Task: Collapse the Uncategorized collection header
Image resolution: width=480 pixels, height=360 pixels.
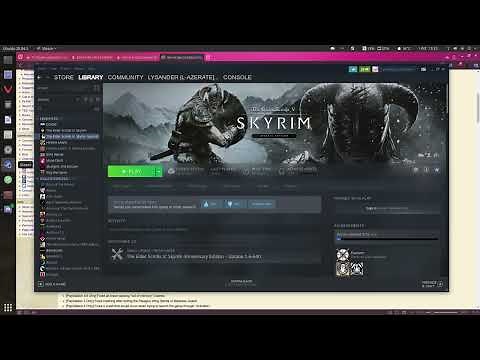Action: pyautogui.click(x=53, y=179)
